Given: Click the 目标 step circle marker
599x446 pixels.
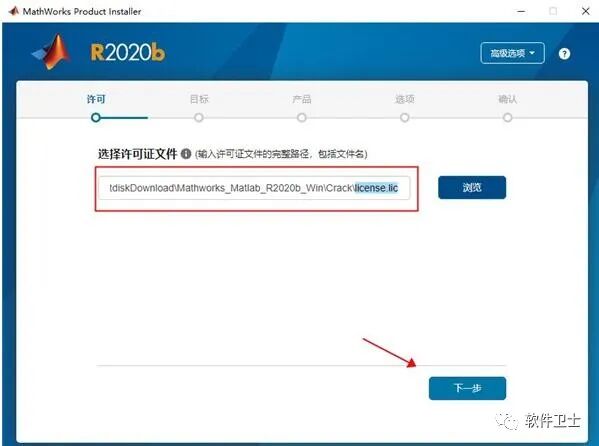Looking at the screenshot, I should (x=199, y=117).
